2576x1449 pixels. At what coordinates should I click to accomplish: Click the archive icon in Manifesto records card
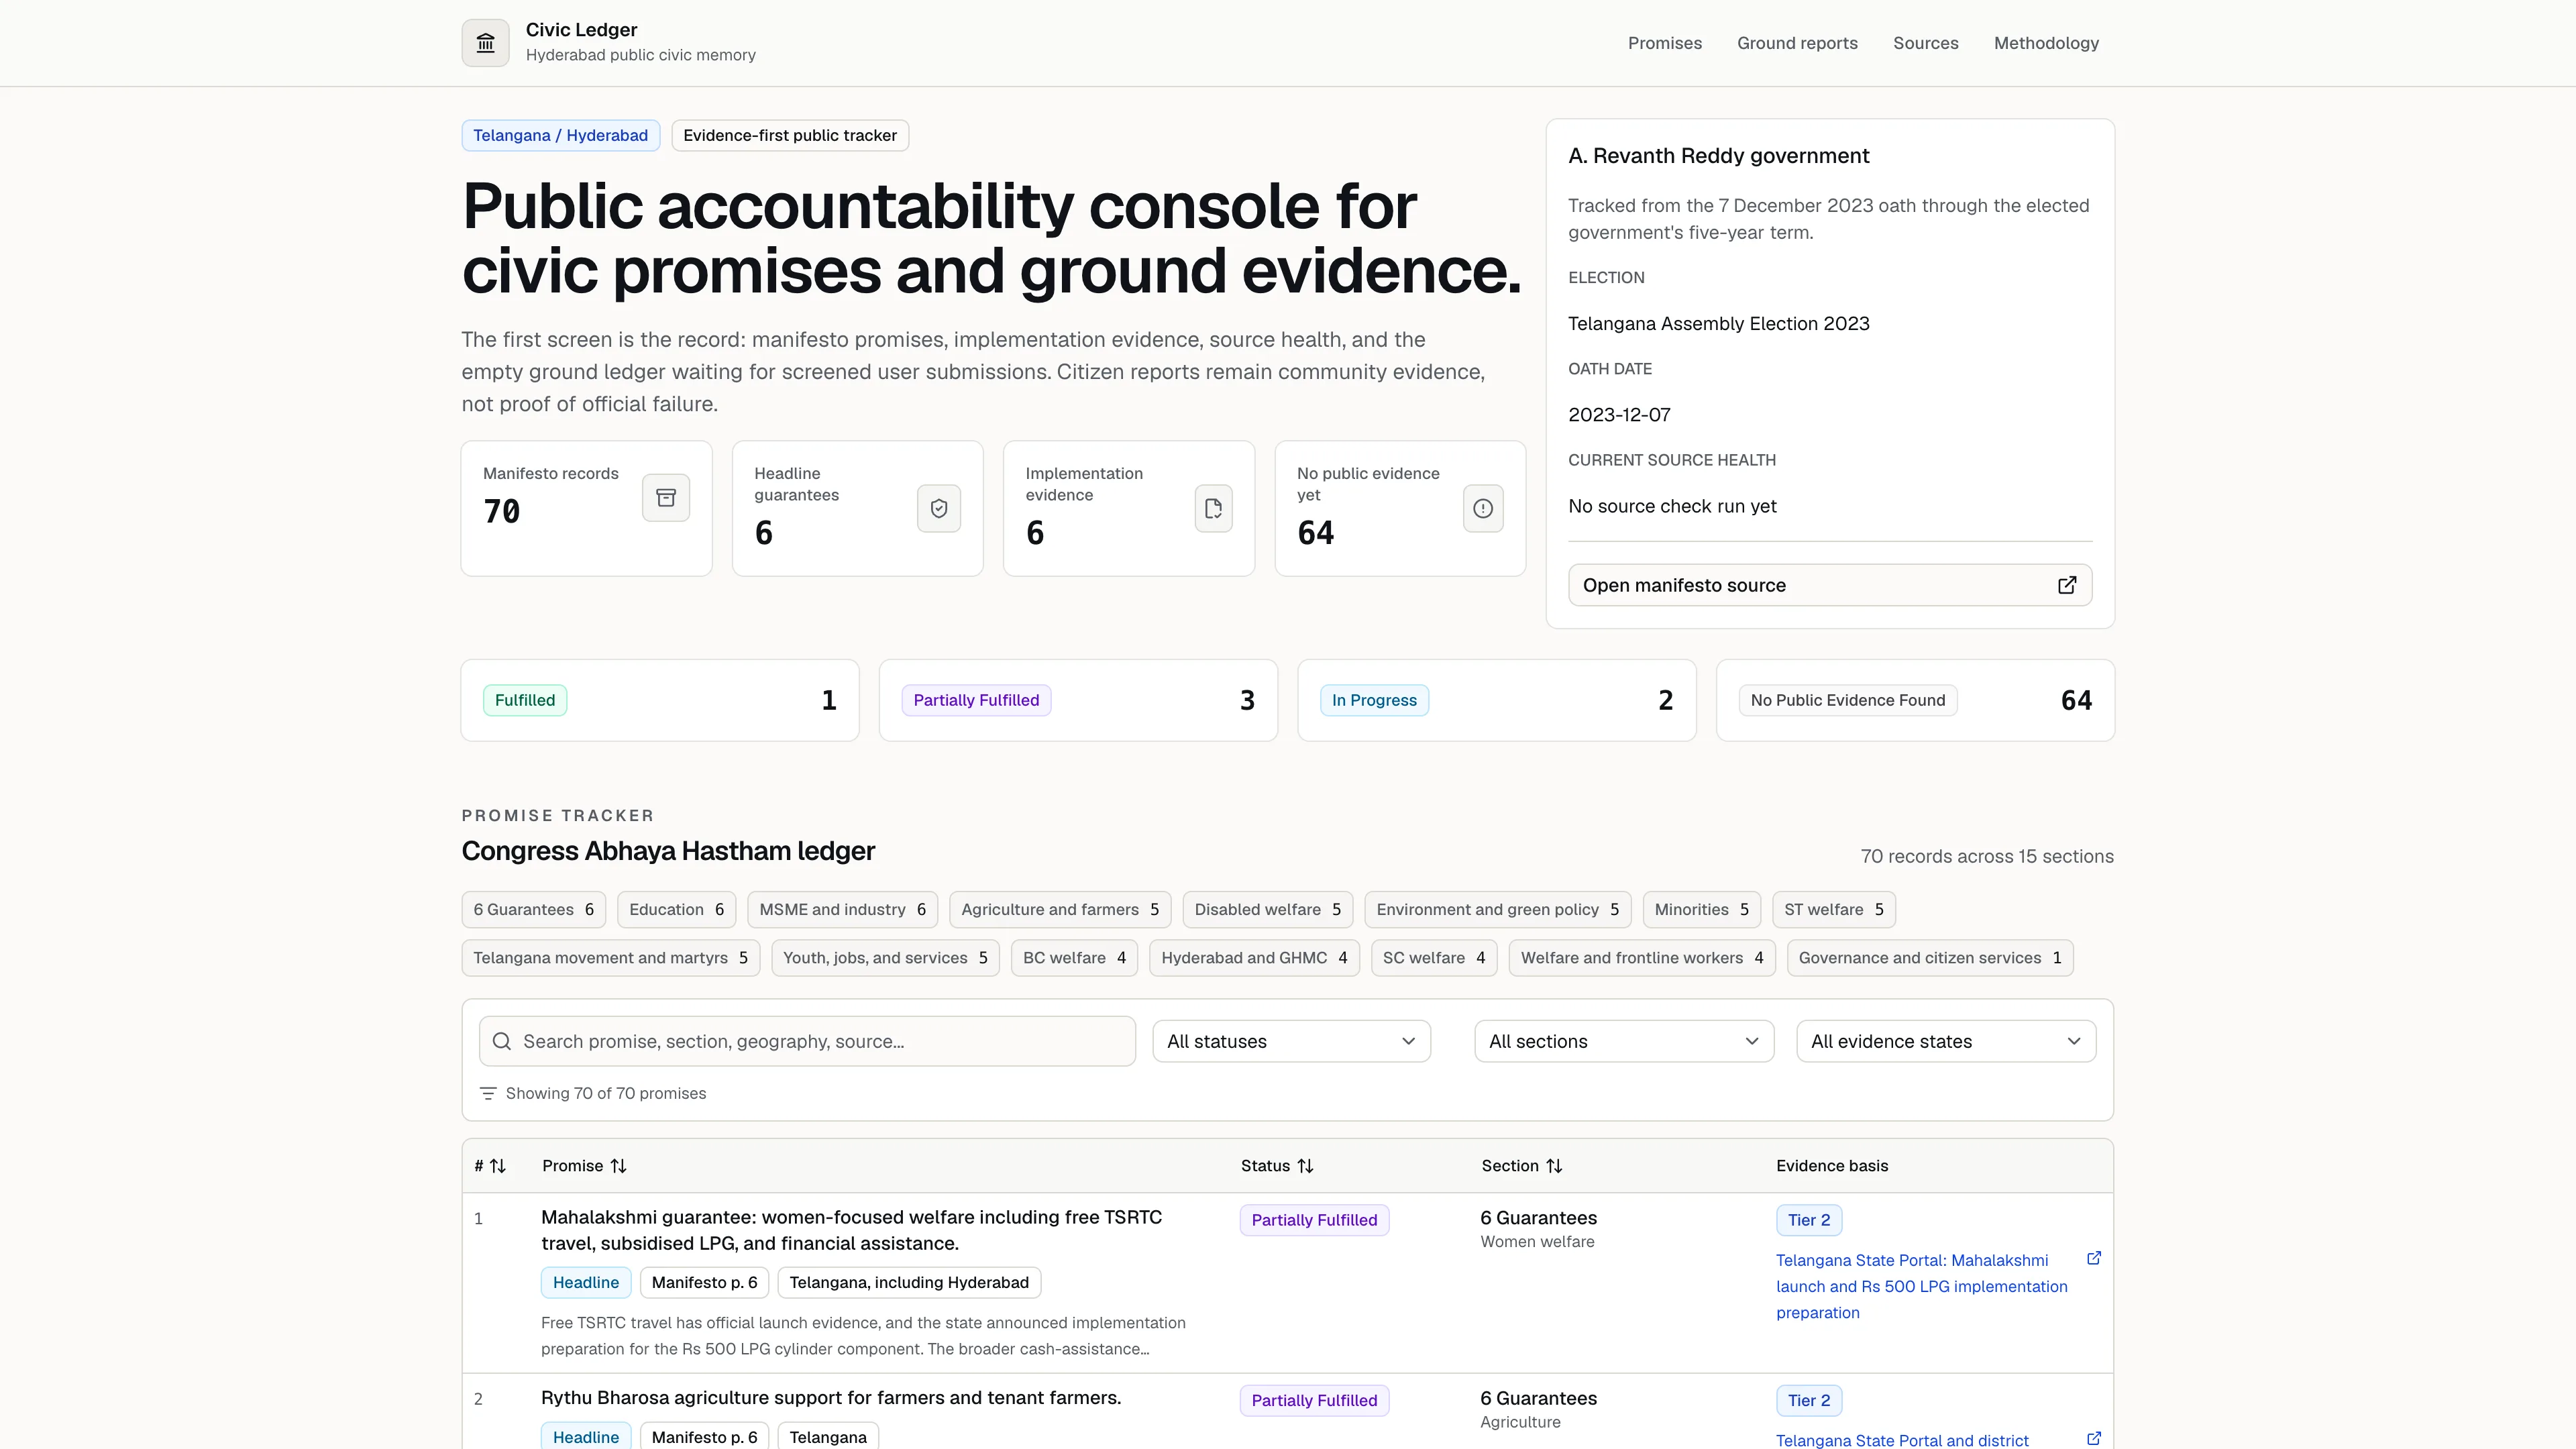point(666,497)
